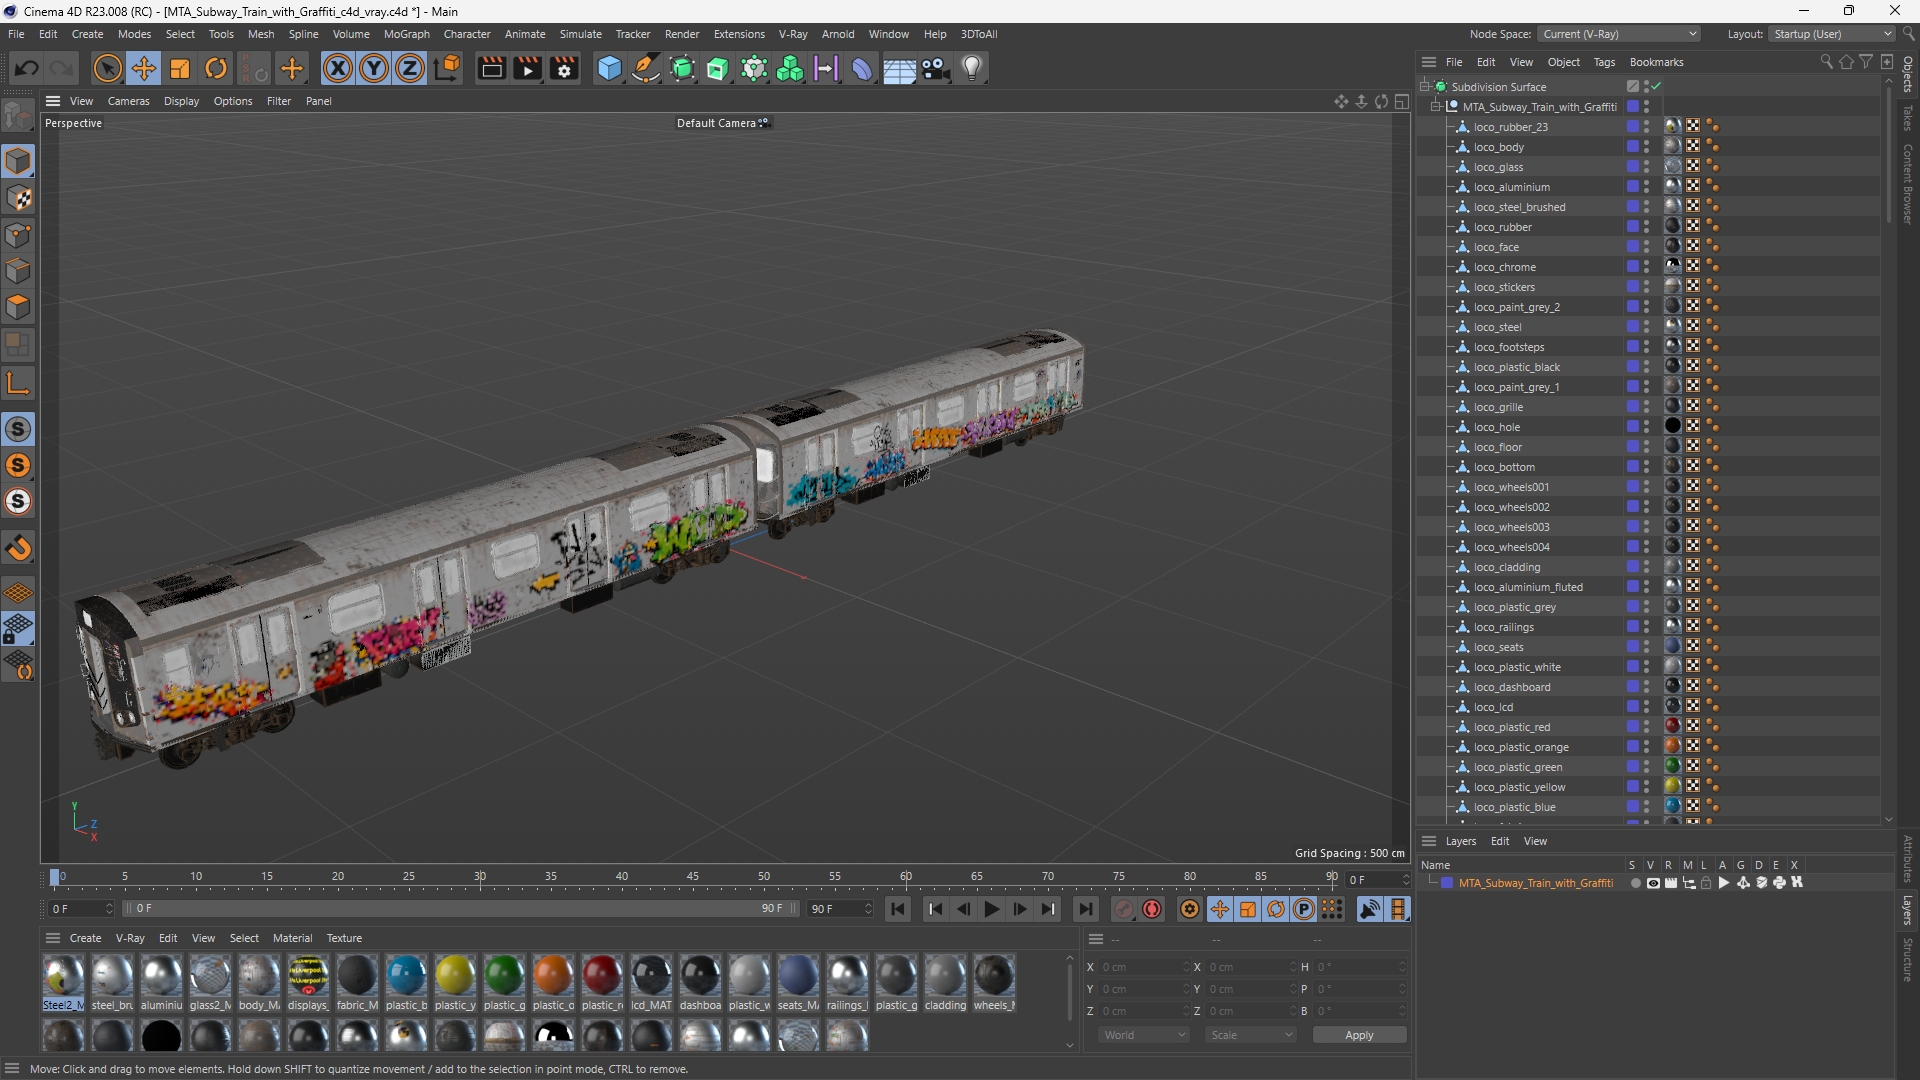Record active objects keyframe
Image resolution: width=1920 pixels, height=1080 pixels.
1124,909
